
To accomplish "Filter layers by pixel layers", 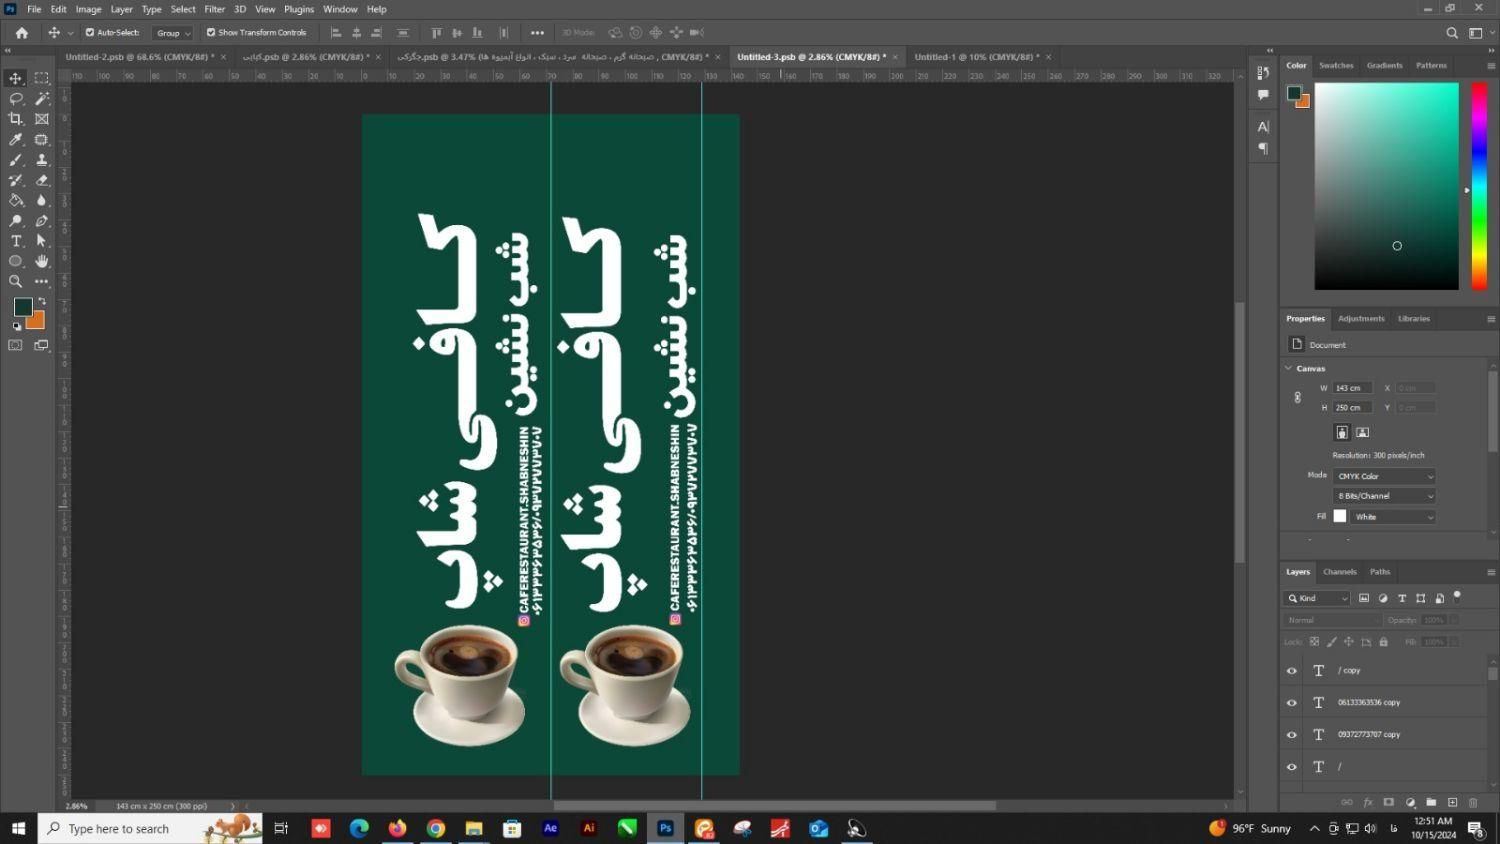I will (1364, 598).
